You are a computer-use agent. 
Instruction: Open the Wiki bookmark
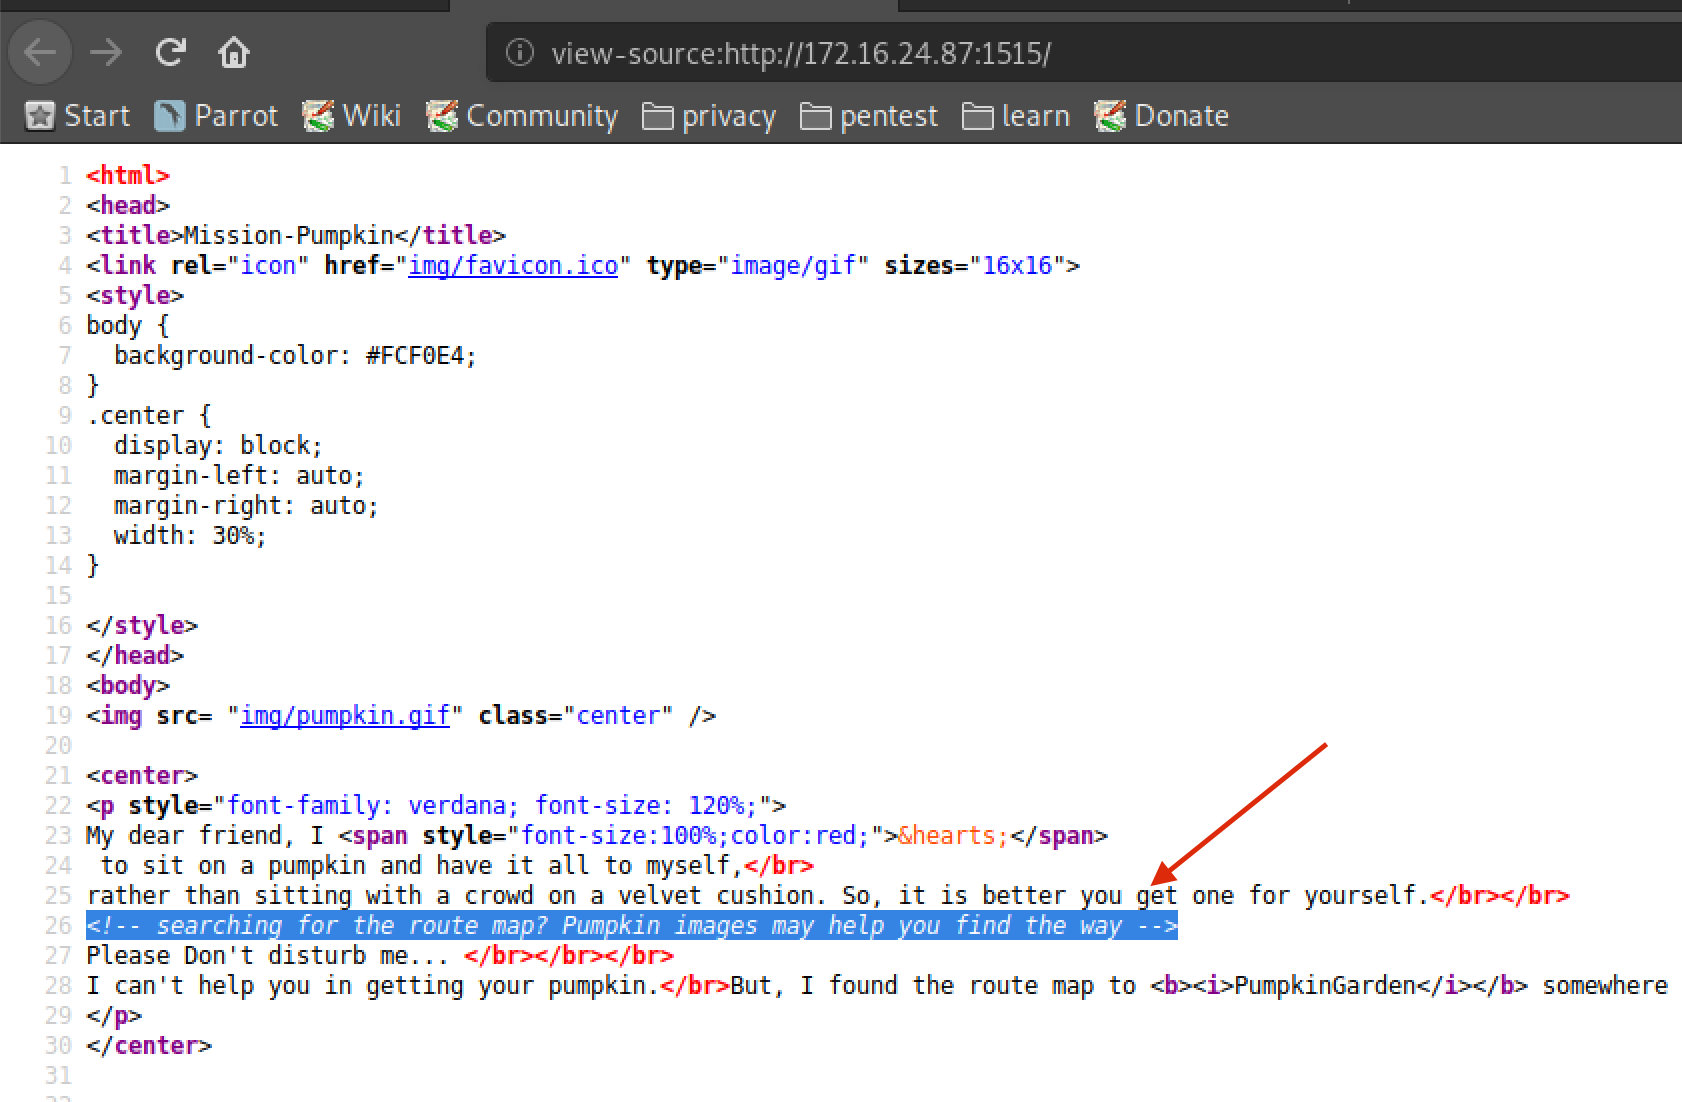tap(352, 116)
